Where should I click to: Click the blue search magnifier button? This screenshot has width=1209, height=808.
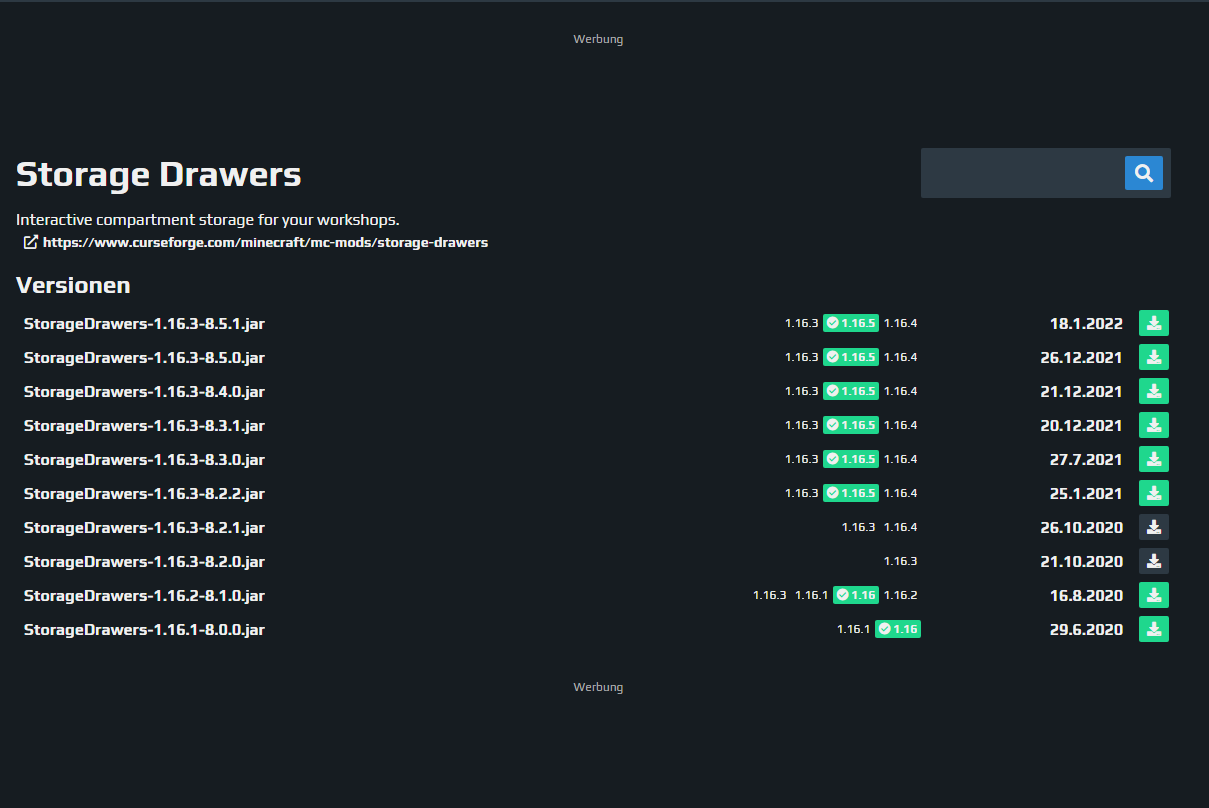(x=1144, y=173)
